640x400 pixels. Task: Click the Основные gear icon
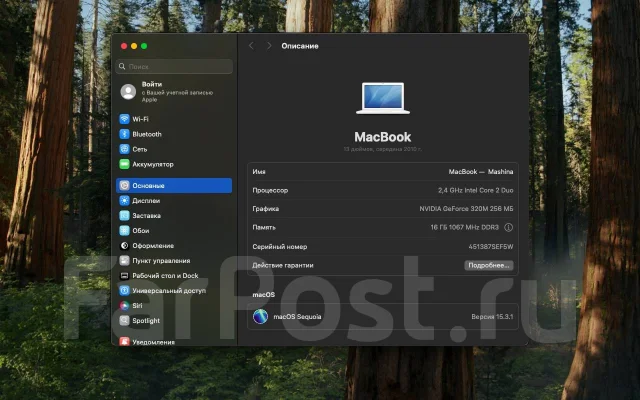click(x=124, y=185)
